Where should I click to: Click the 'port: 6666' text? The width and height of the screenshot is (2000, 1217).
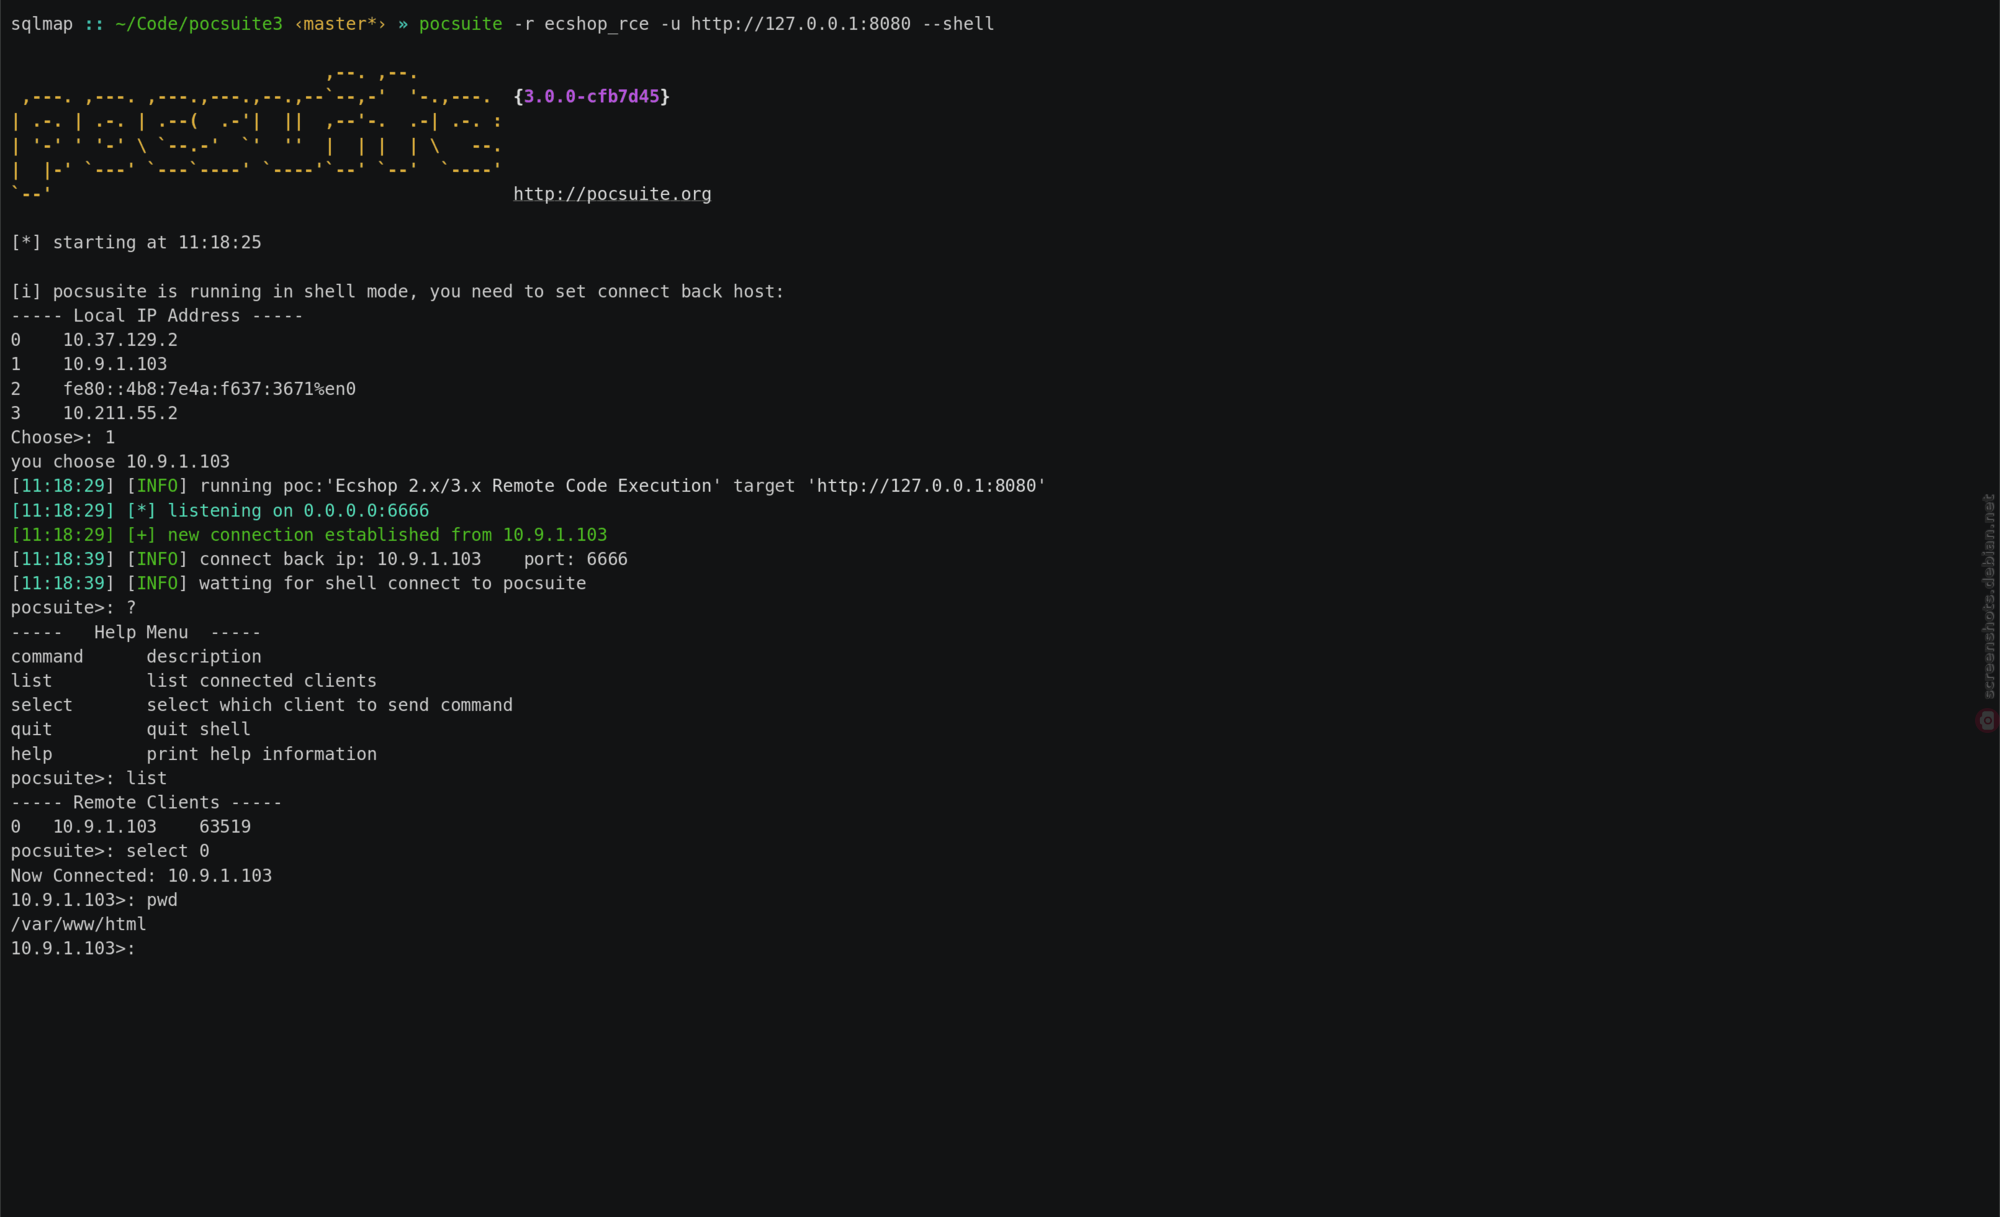(x=575, y=559)
